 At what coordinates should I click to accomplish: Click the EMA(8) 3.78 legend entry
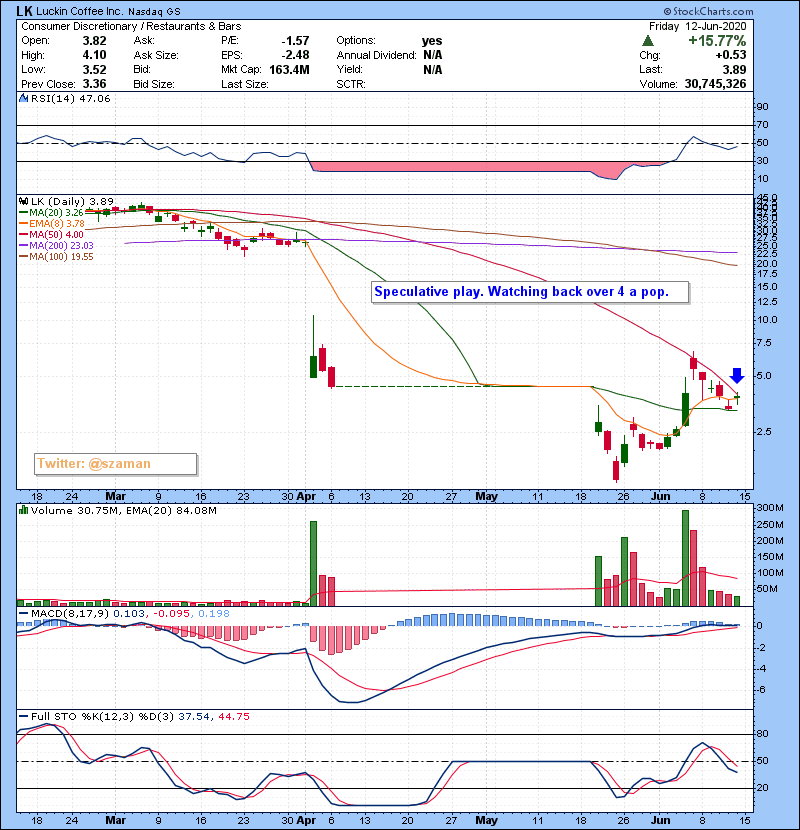tap(52, 224)
